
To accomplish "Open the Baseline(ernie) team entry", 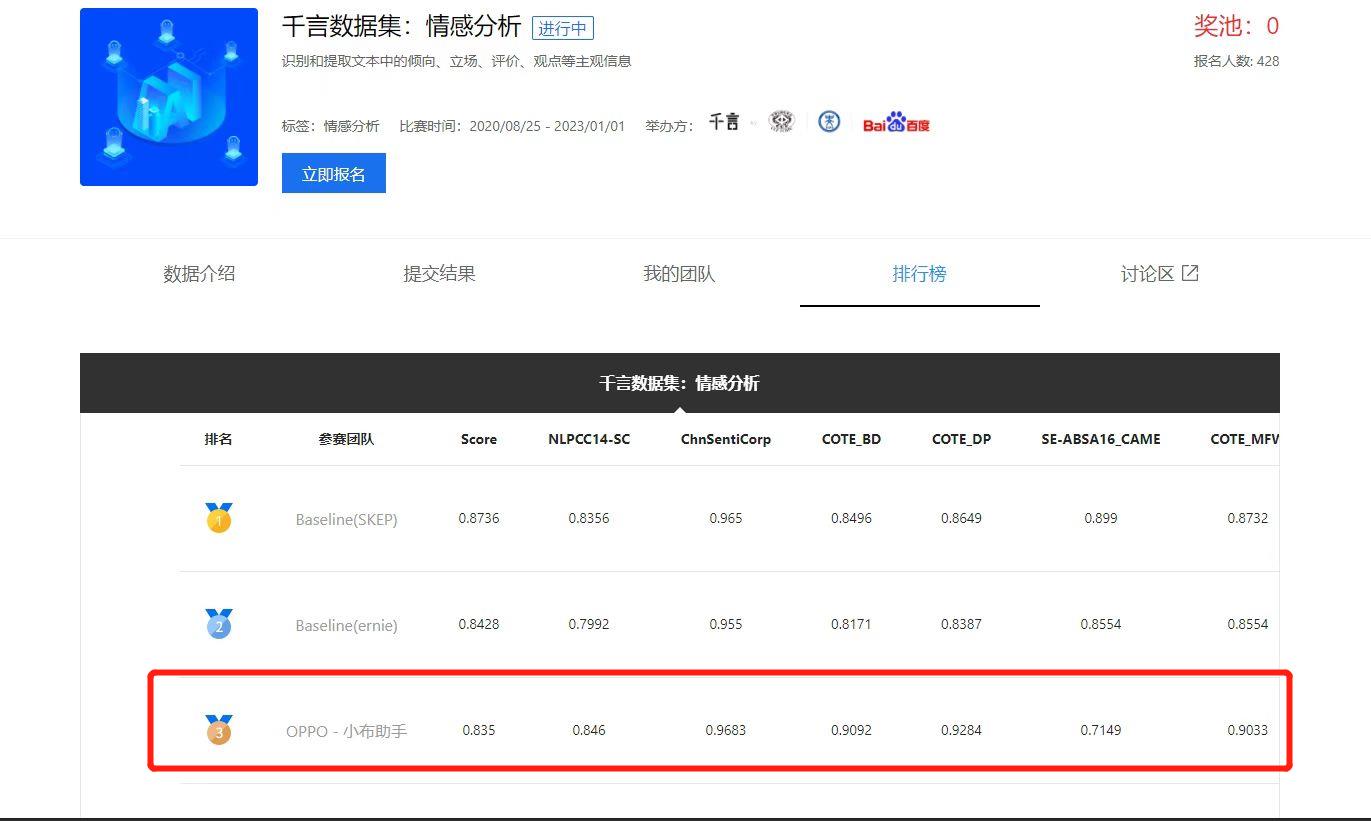I will tap(346, 625).
